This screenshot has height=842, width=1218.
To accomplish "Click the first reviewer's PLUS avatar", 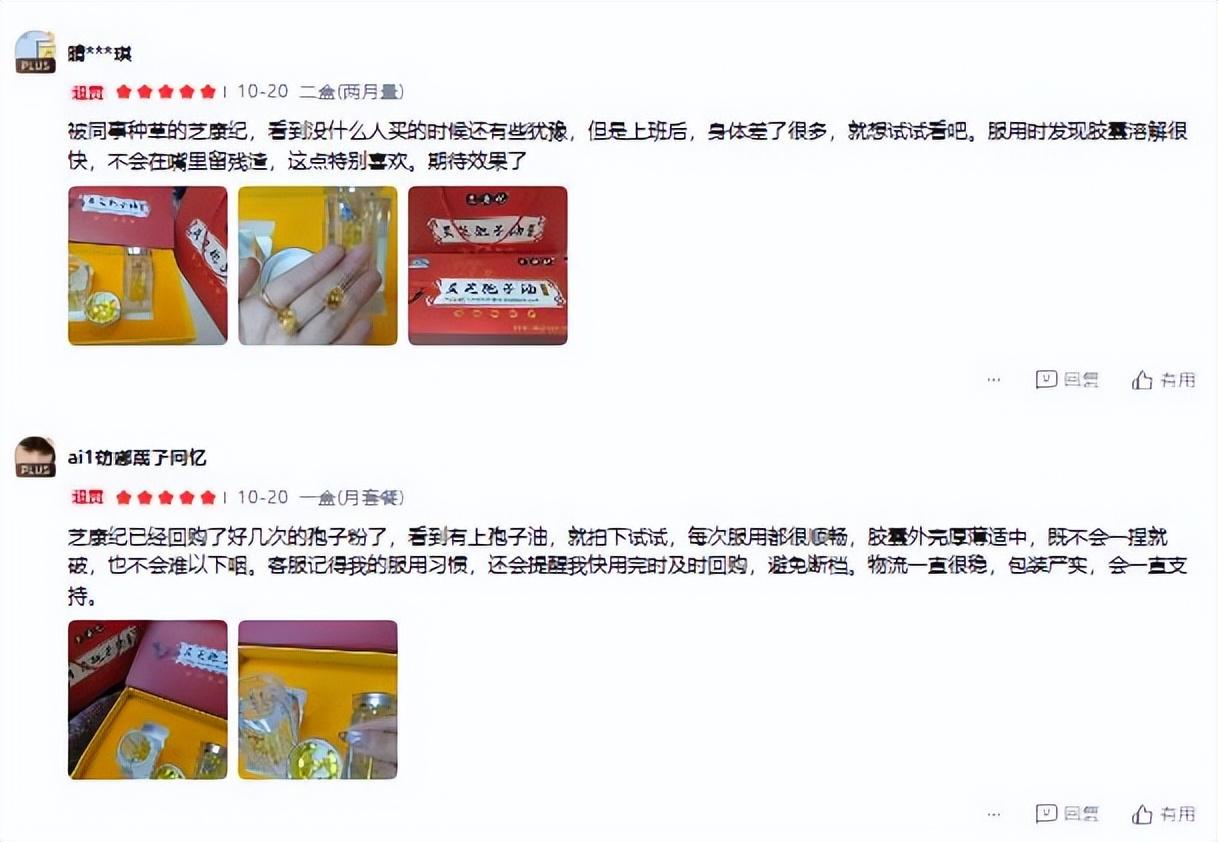I will pyautogui.click(x=35, y=52).
